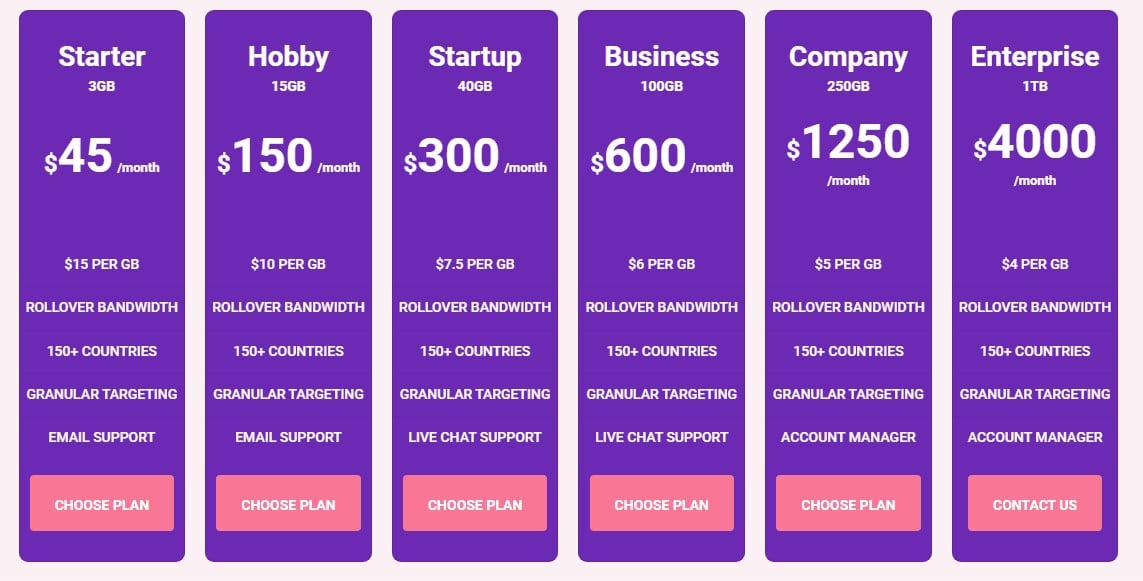
Task: Click the Hobby plan title
Action: pyautogui.click(x=289, y=57)
